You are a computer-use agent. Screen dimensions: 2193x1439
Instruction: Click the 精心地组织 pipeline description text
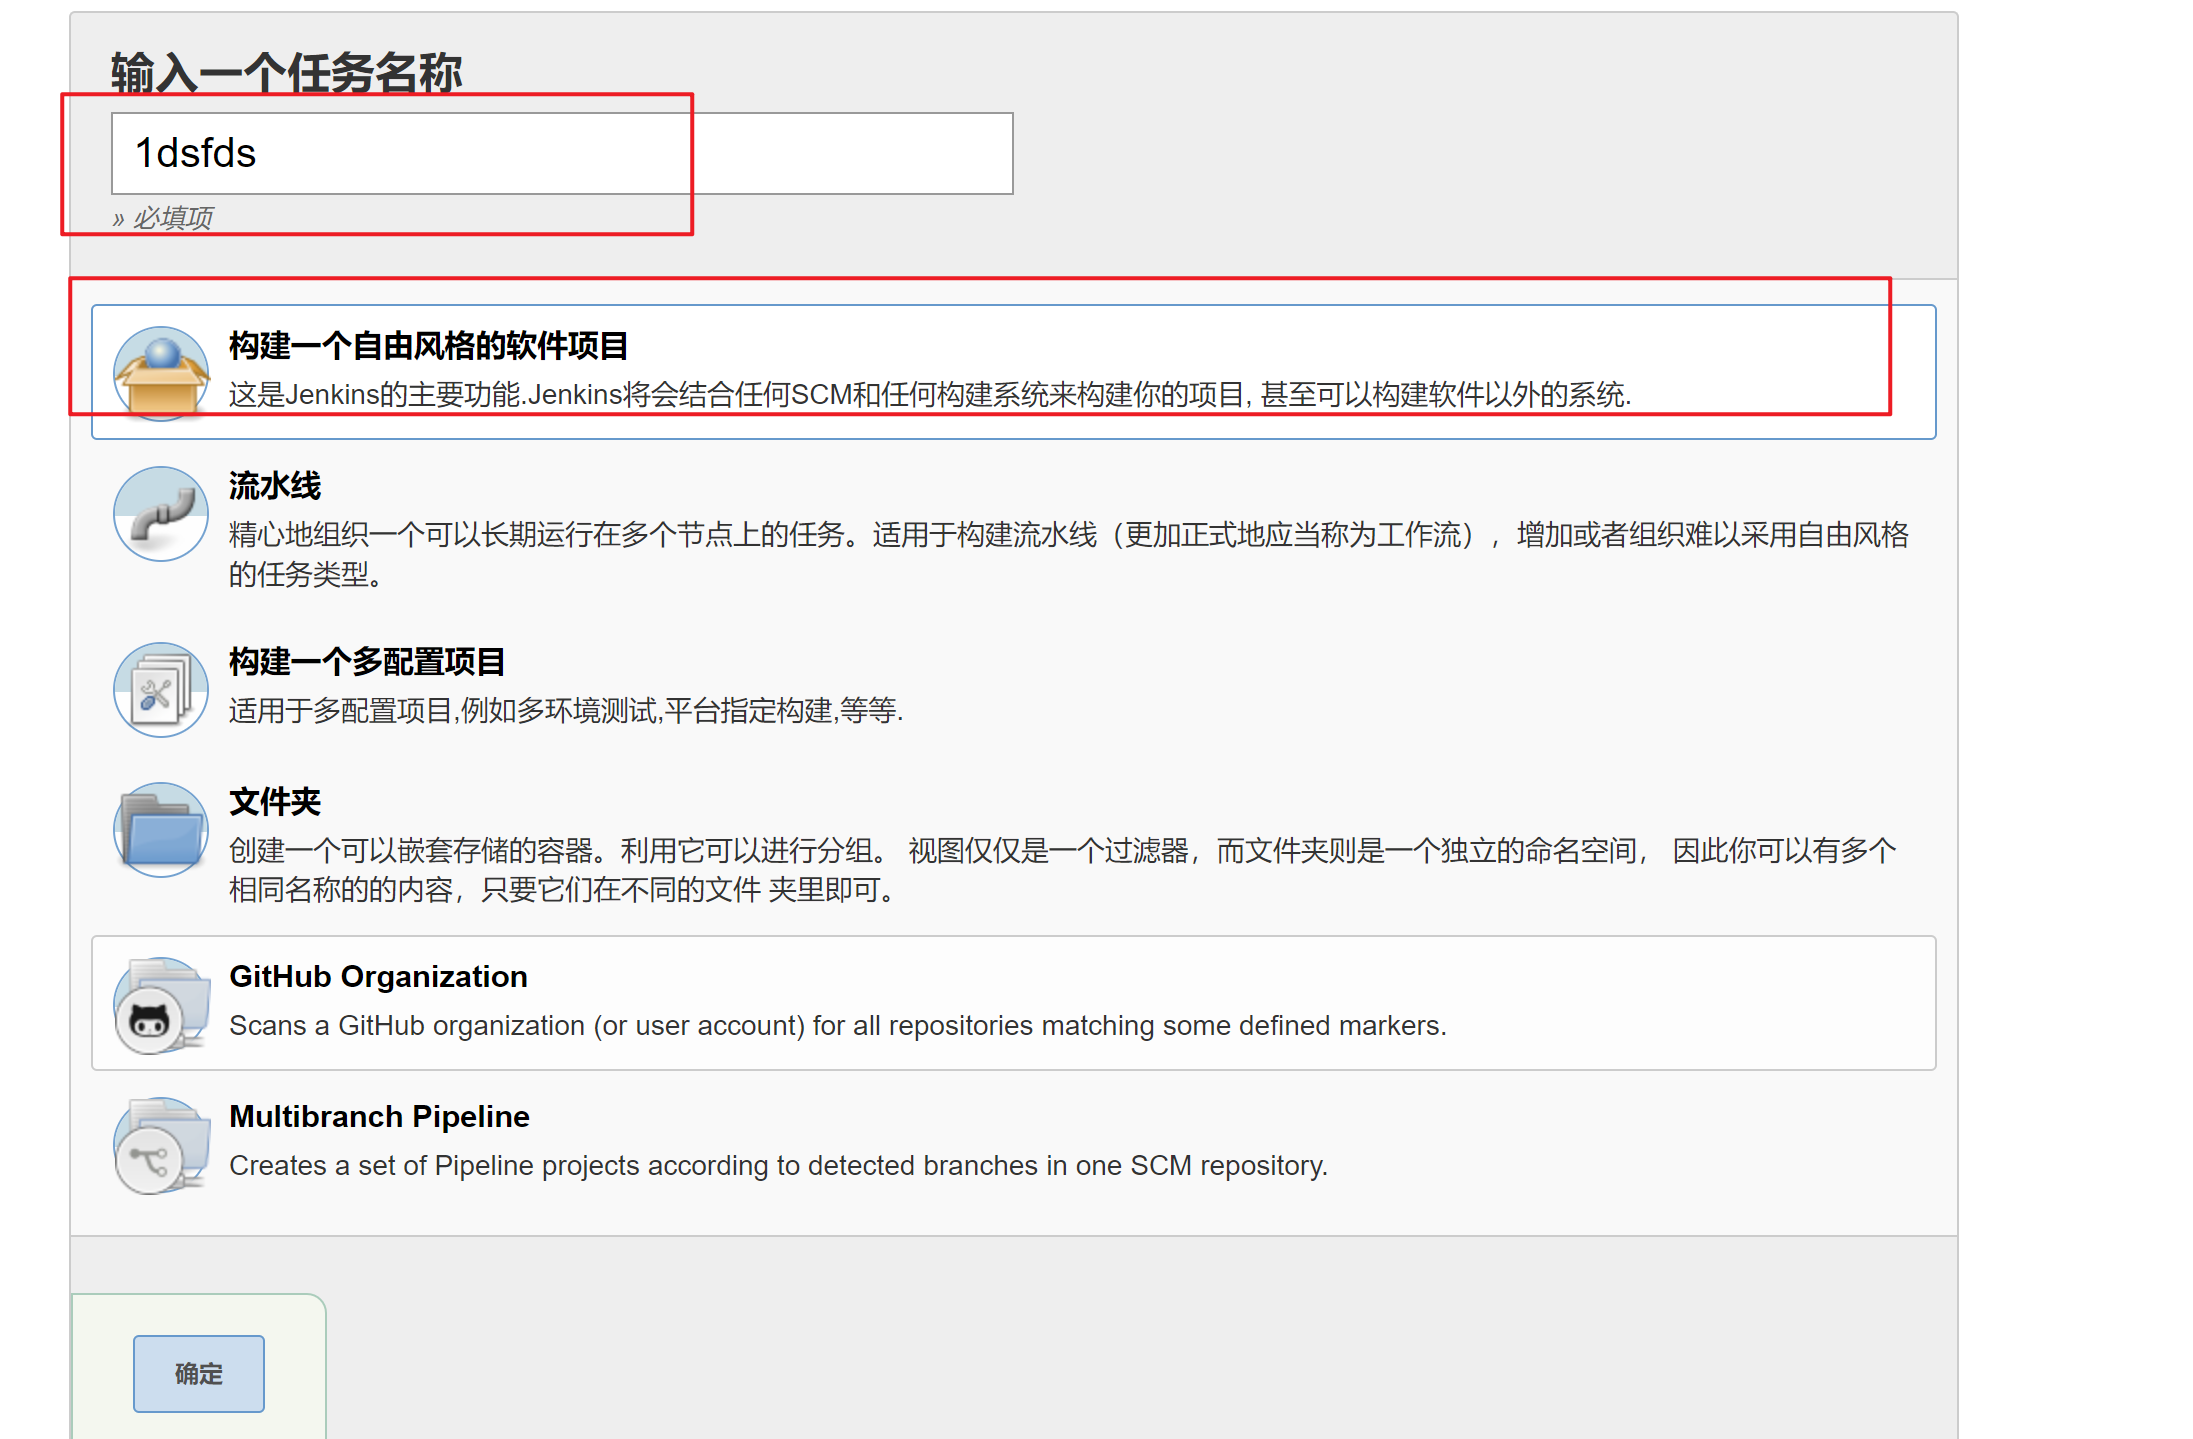point(1069,555)
